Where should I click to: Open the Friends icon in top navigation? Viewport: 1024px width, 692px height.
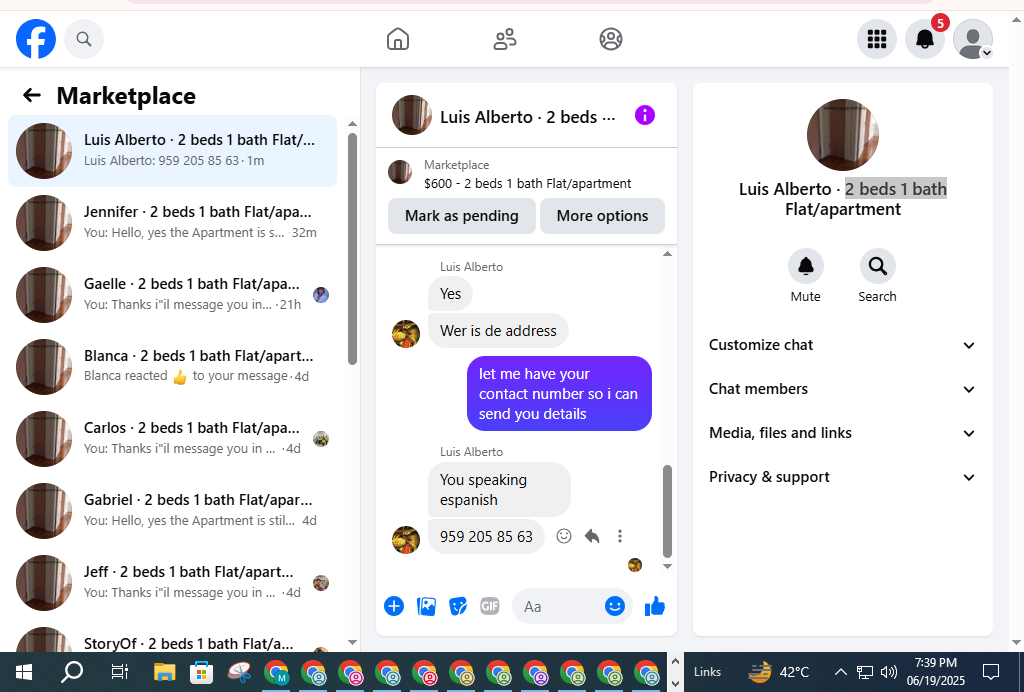504,39
